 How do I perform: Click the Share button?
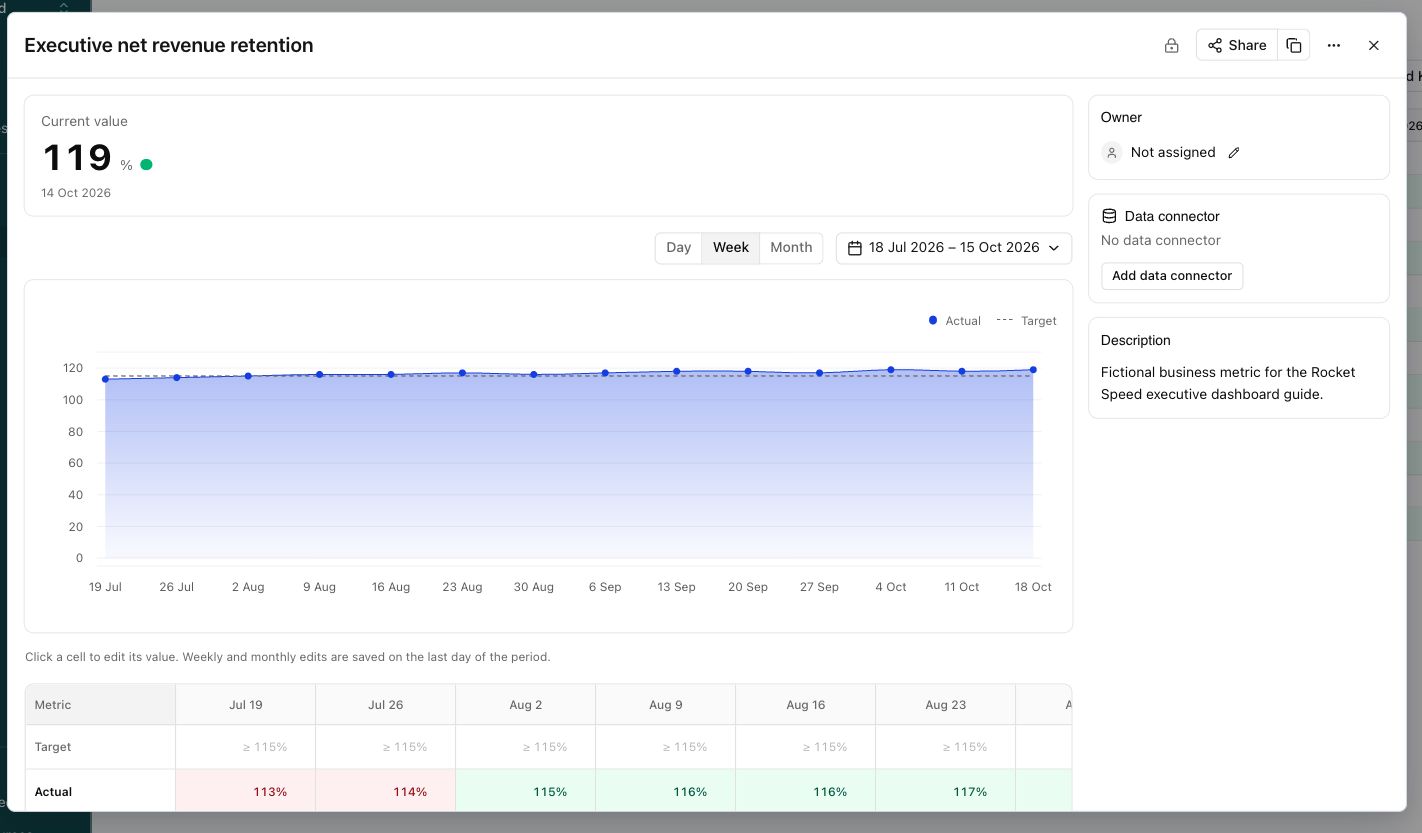click(x=1237, y=45)
